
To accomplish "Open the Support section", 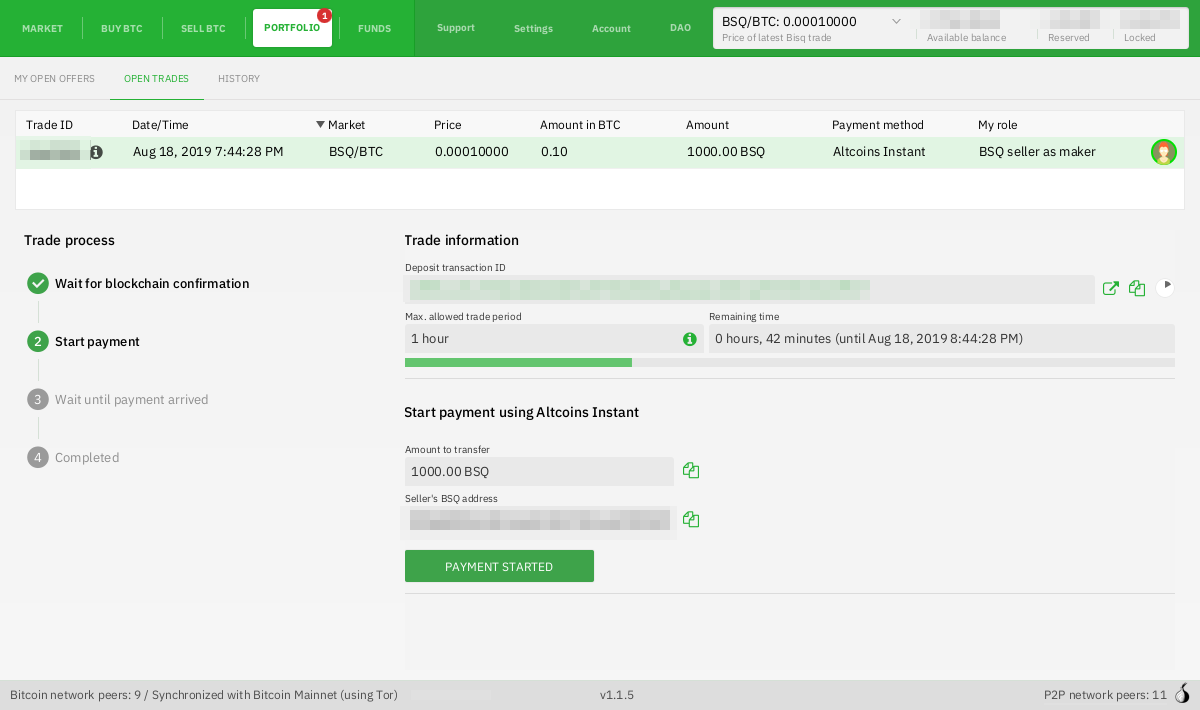I will point(456,28).
